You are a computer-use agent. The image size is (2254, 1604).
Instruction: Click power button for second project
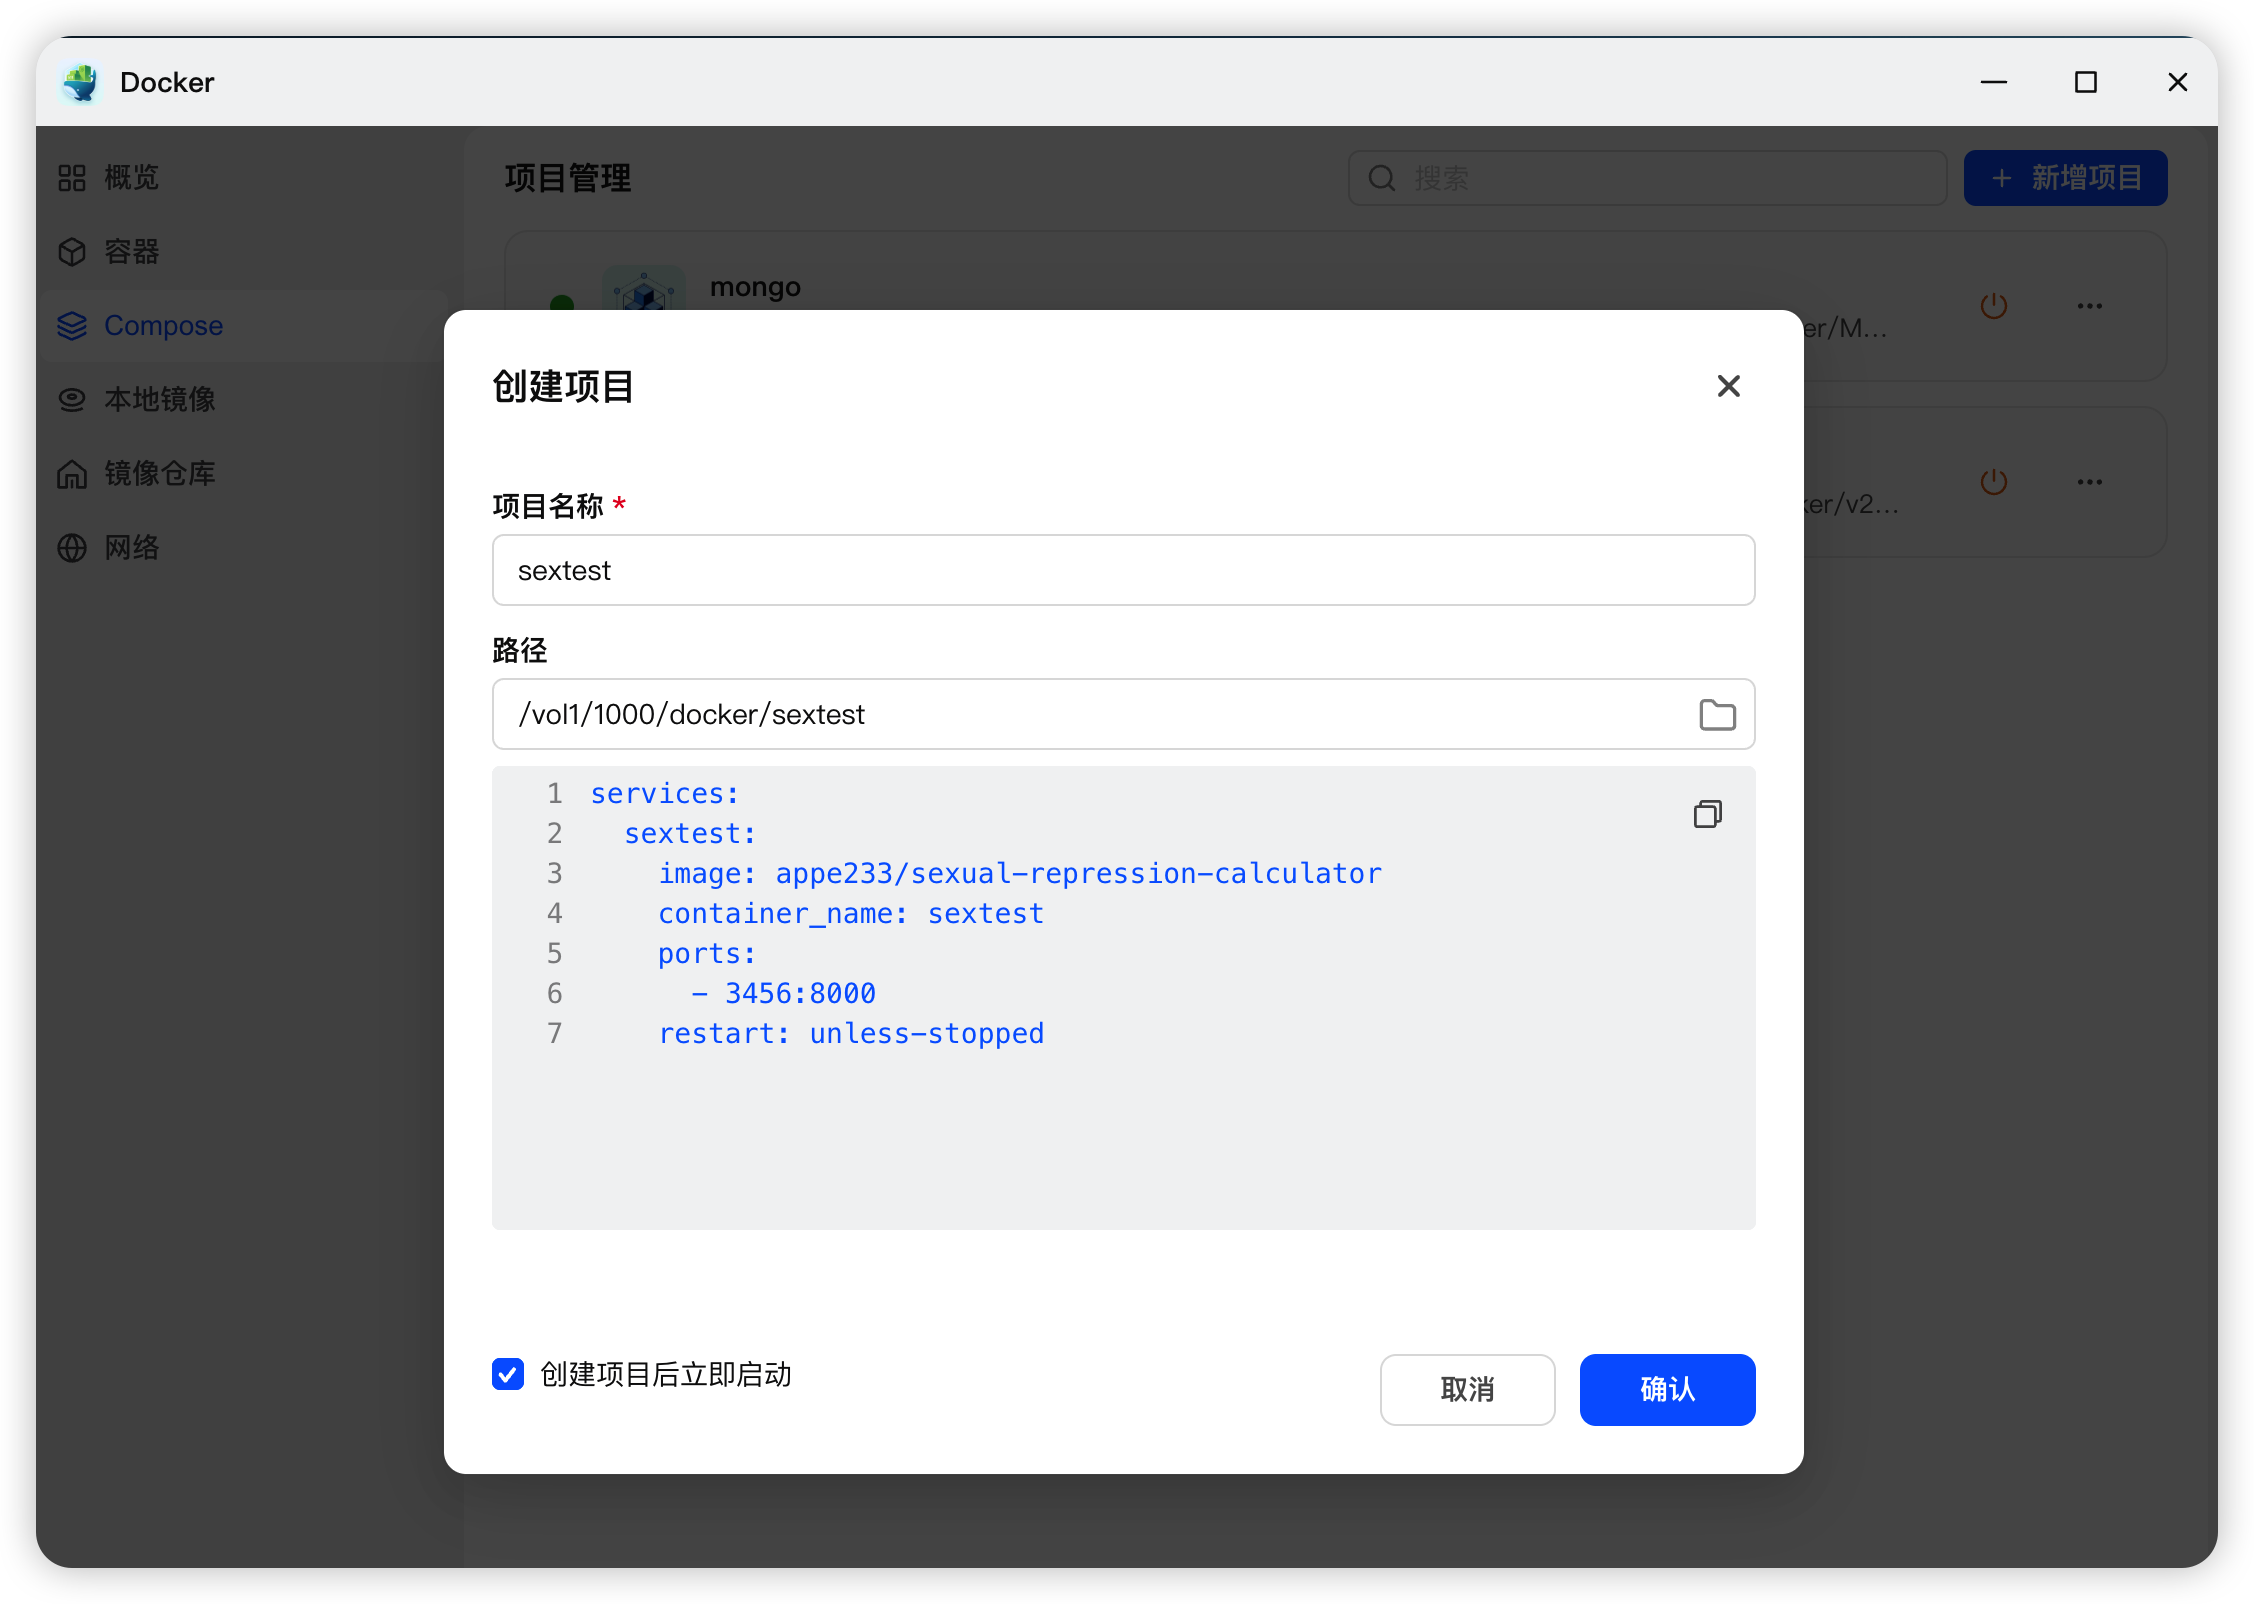coord(1993,482)
